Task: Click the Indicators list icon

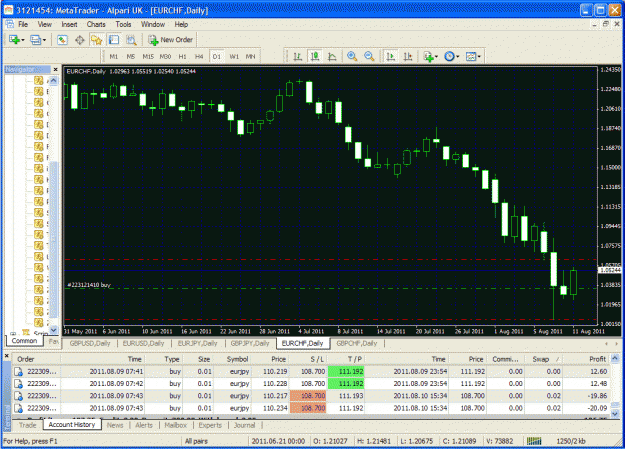Action: pyautogui.click(x=428, y=57)
